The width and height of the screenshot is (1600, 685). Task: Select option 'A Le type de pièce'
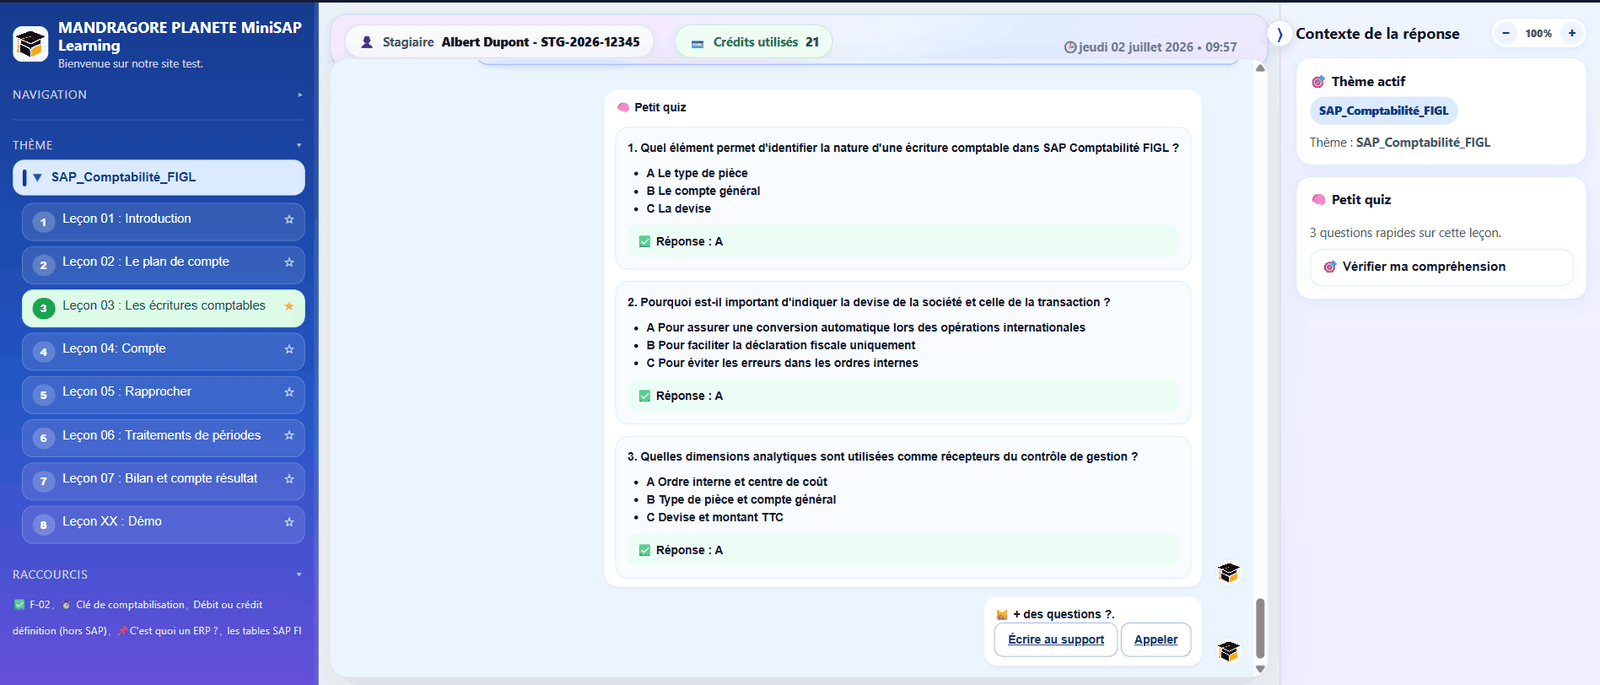[x=697, y=173]
